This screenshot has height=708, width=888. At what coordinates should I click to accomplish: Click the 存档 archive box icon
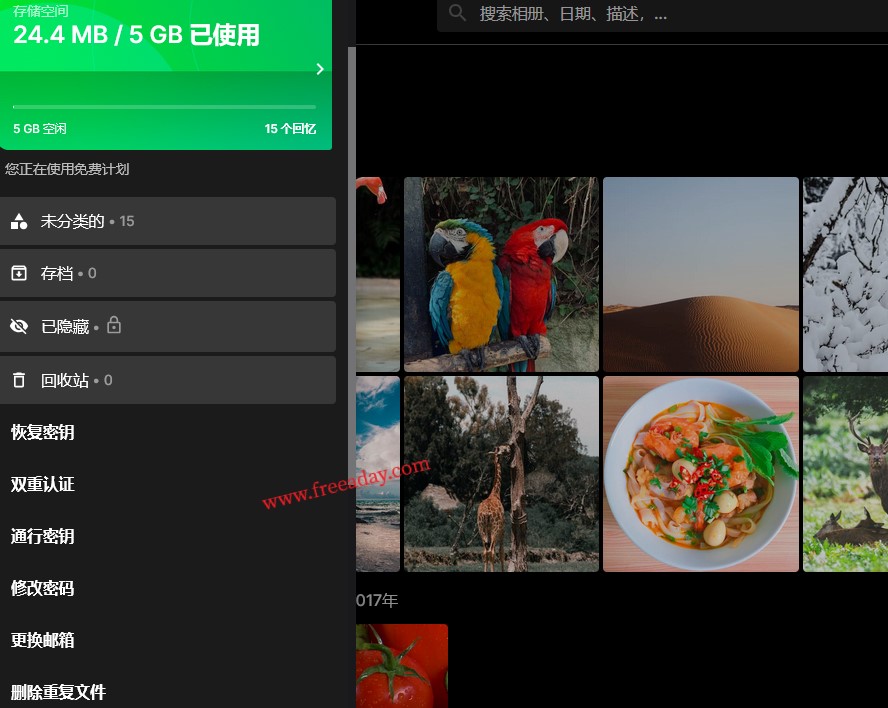tap(19, 273)
